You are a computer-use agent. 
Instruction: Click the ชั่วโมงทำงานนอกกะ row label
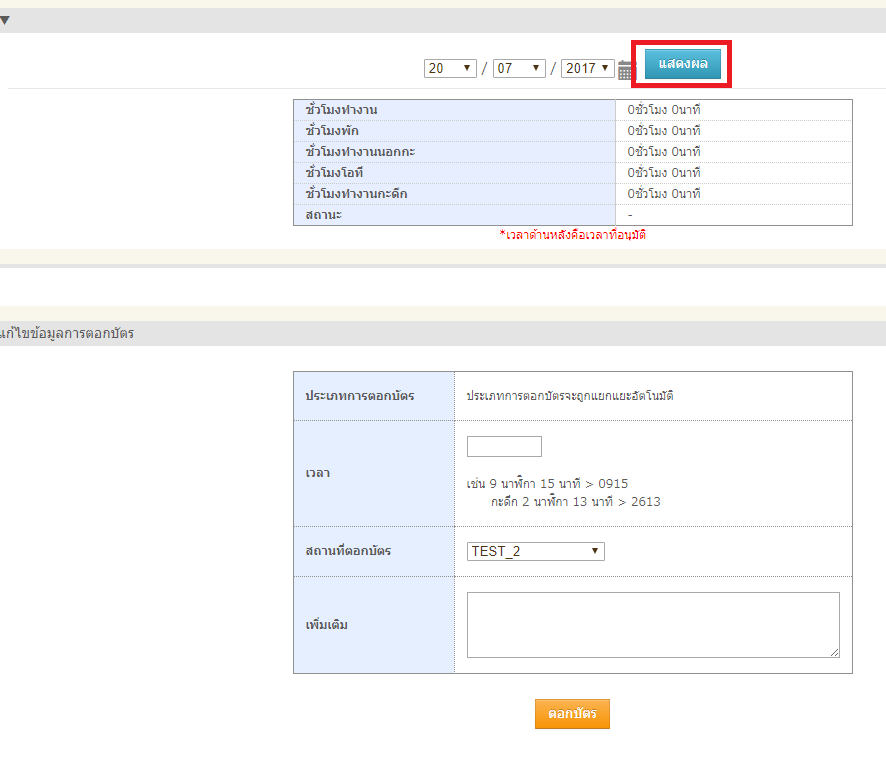[360, 152]
